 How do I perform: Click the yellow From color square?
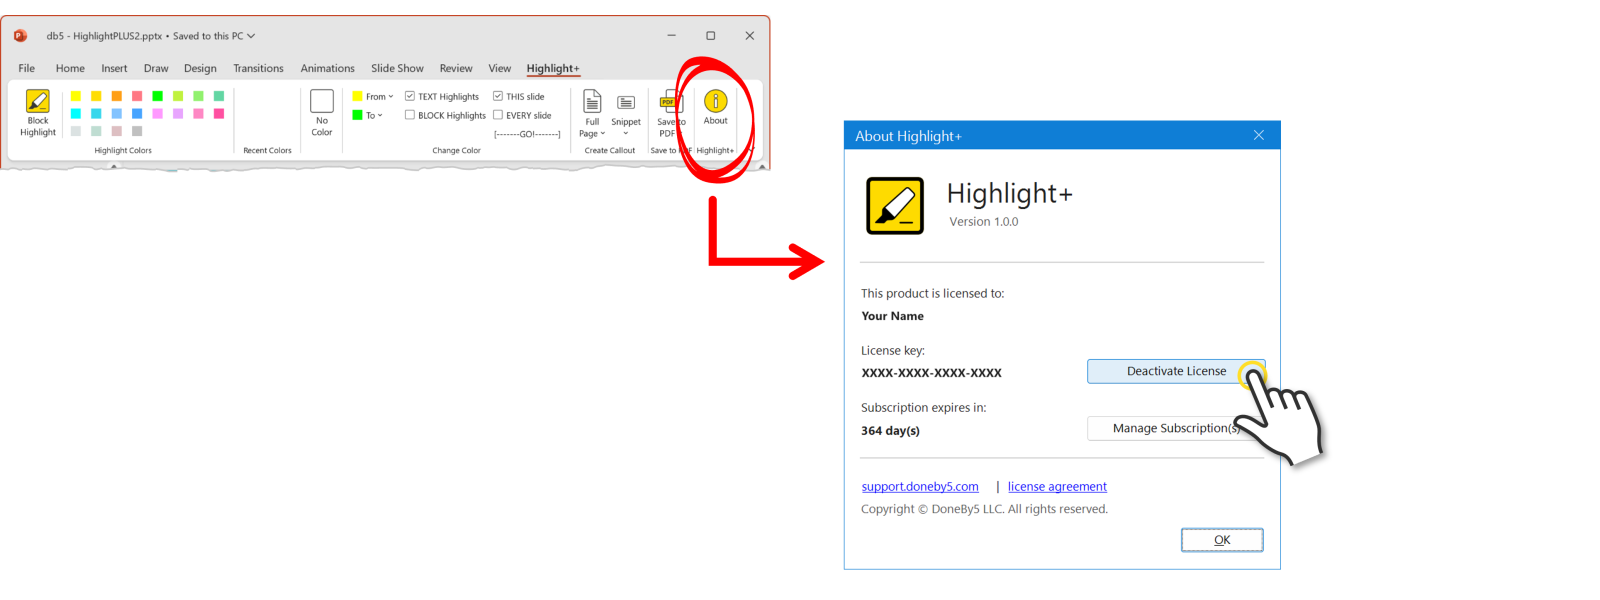click(357, 97)
